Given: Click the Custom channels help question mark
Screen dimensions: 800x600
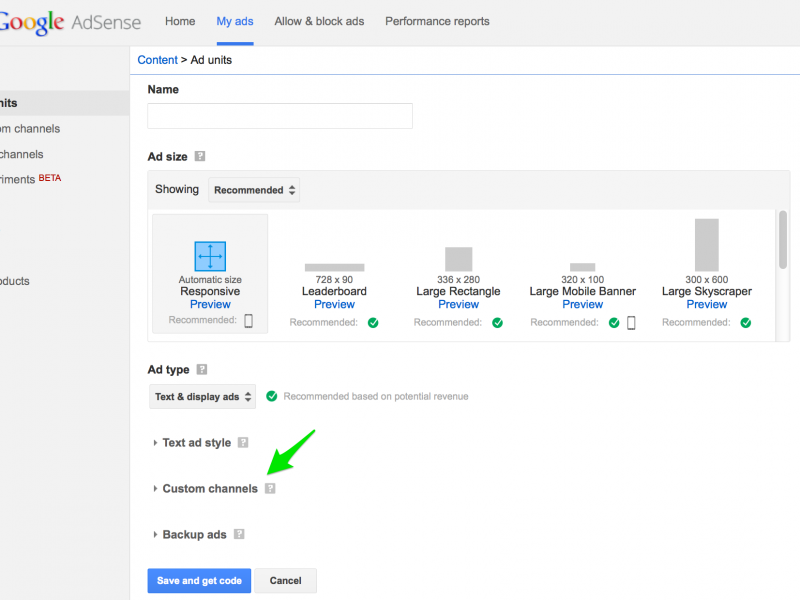Looking at the screenshot, I should [x=270, y=489].
